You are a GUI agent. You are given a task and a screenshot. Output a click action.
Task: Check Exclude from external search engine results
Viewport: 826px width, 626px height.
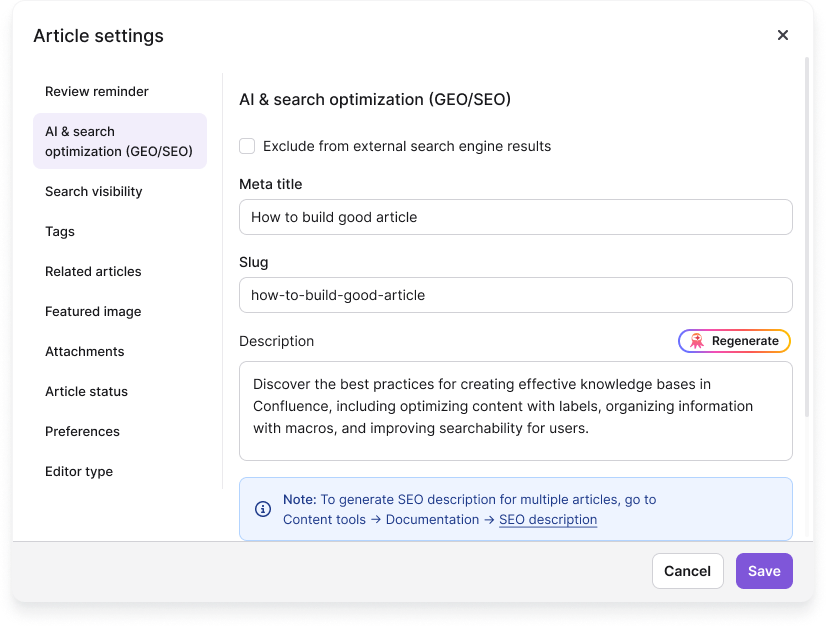[247, 146]
